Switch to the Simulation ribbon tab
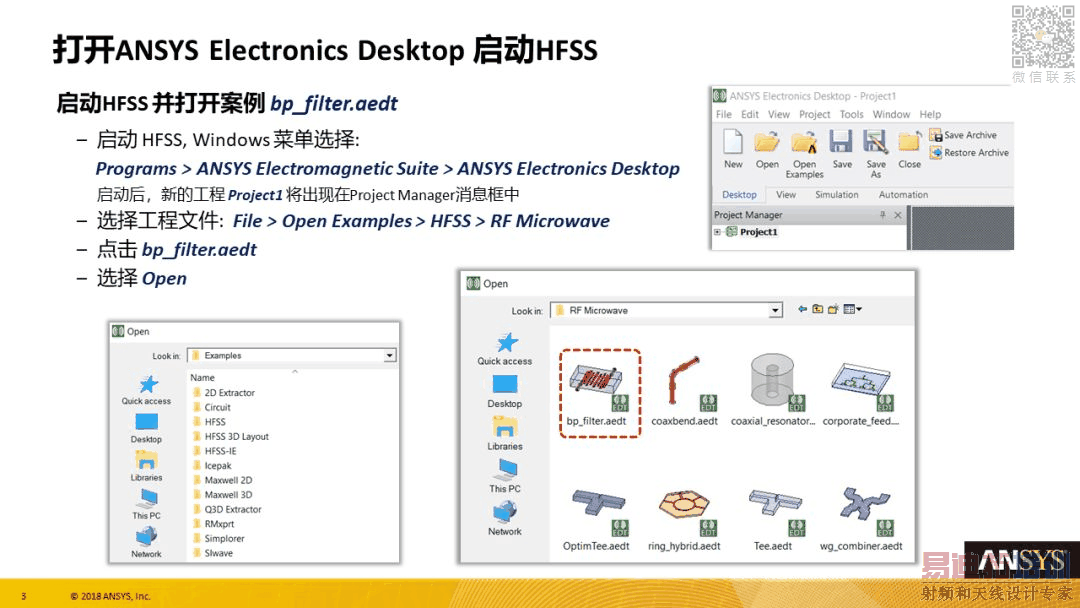 pos(837,195)
